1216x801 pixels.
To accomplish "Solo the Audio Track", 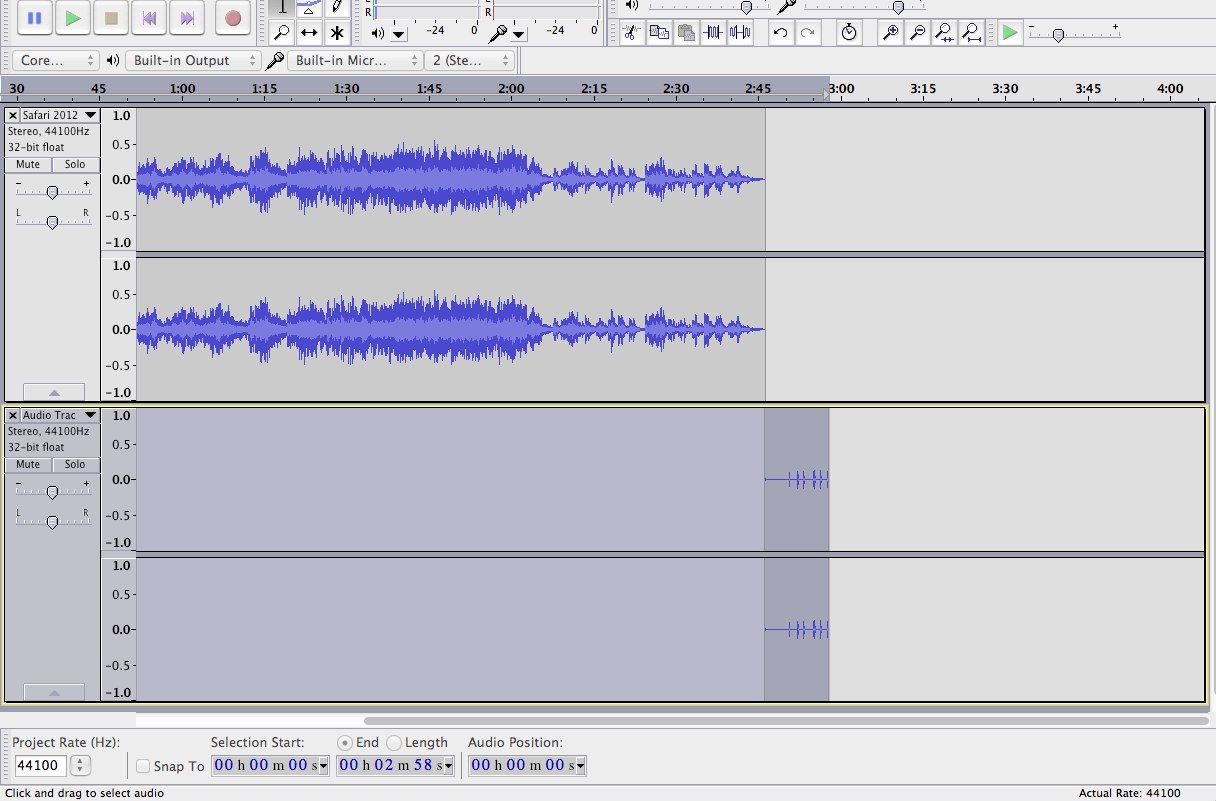I will 75,464.
